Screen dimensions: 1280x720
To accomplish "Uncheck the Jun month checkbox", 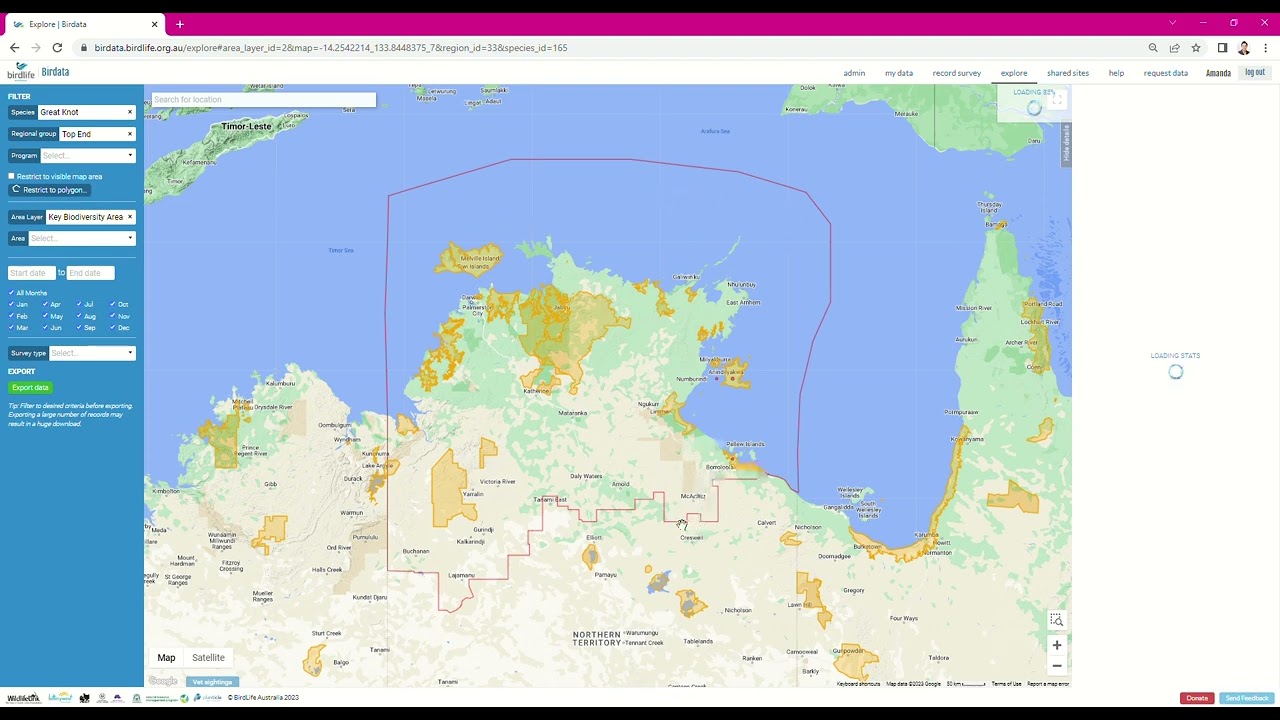I will pos(45,328).
